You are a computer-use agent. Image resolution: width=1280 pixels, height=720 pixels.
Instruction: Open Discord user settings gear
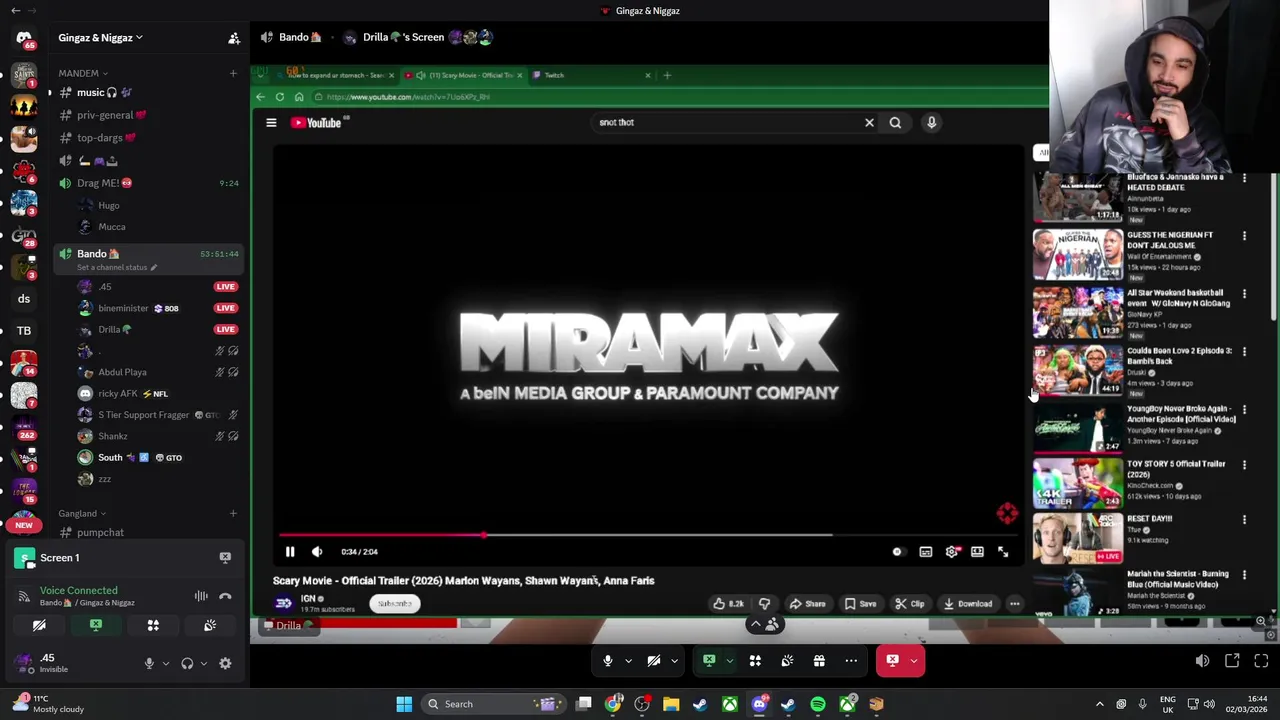(225, 663)
